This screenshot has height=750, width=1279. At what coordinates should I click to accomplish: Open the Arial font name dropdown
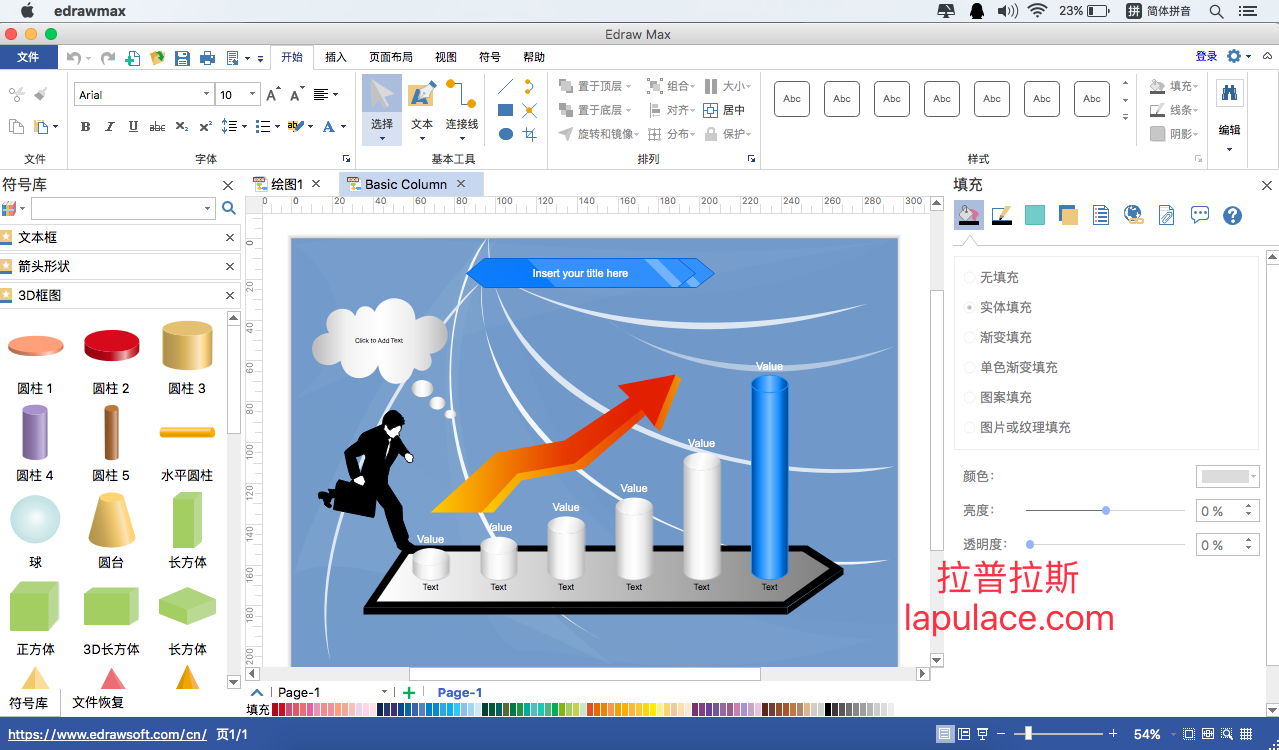[207, 95]
